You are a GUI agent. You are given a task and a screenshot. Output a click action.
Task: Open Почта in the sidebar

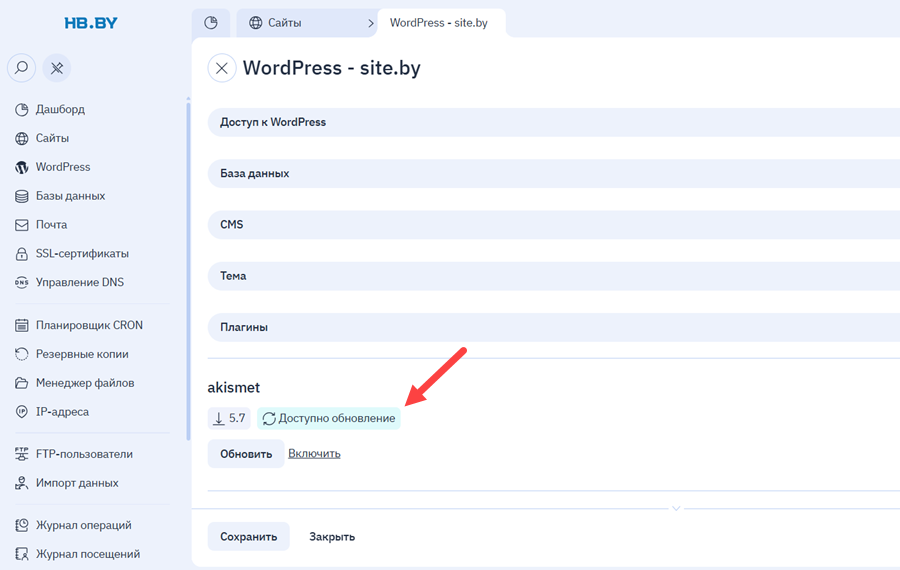click(52, 225)
